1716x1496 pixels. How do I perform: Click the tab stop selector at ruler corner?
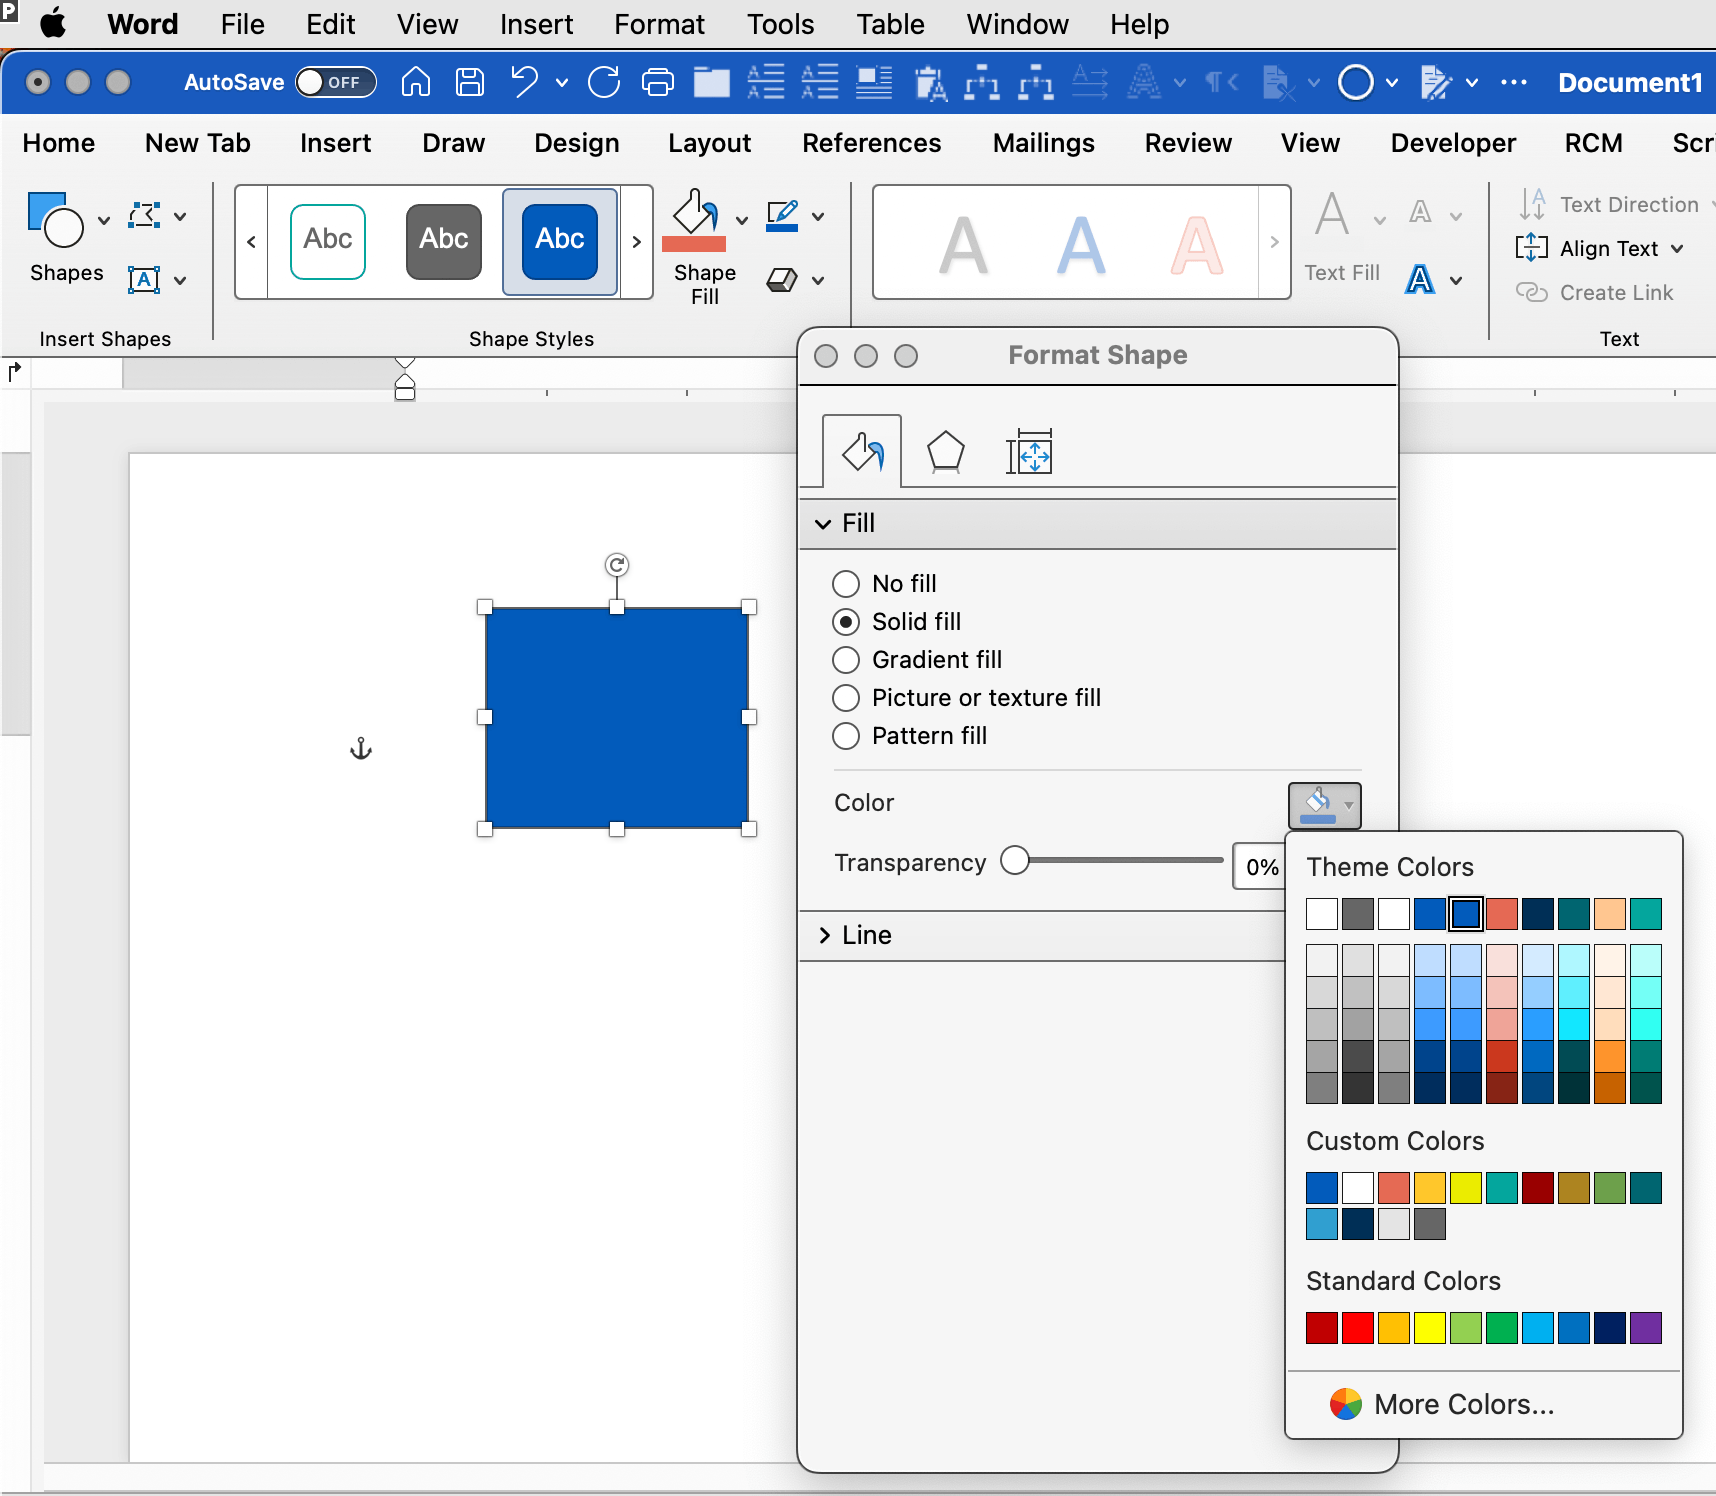pos(14,372)
